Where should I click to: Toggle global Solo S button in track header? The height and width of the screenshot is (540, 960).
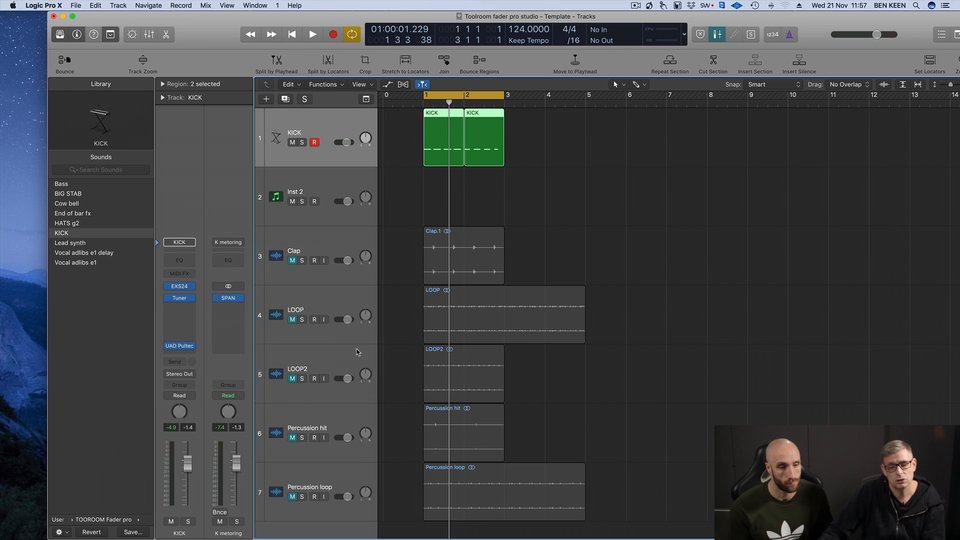(304, 99)
